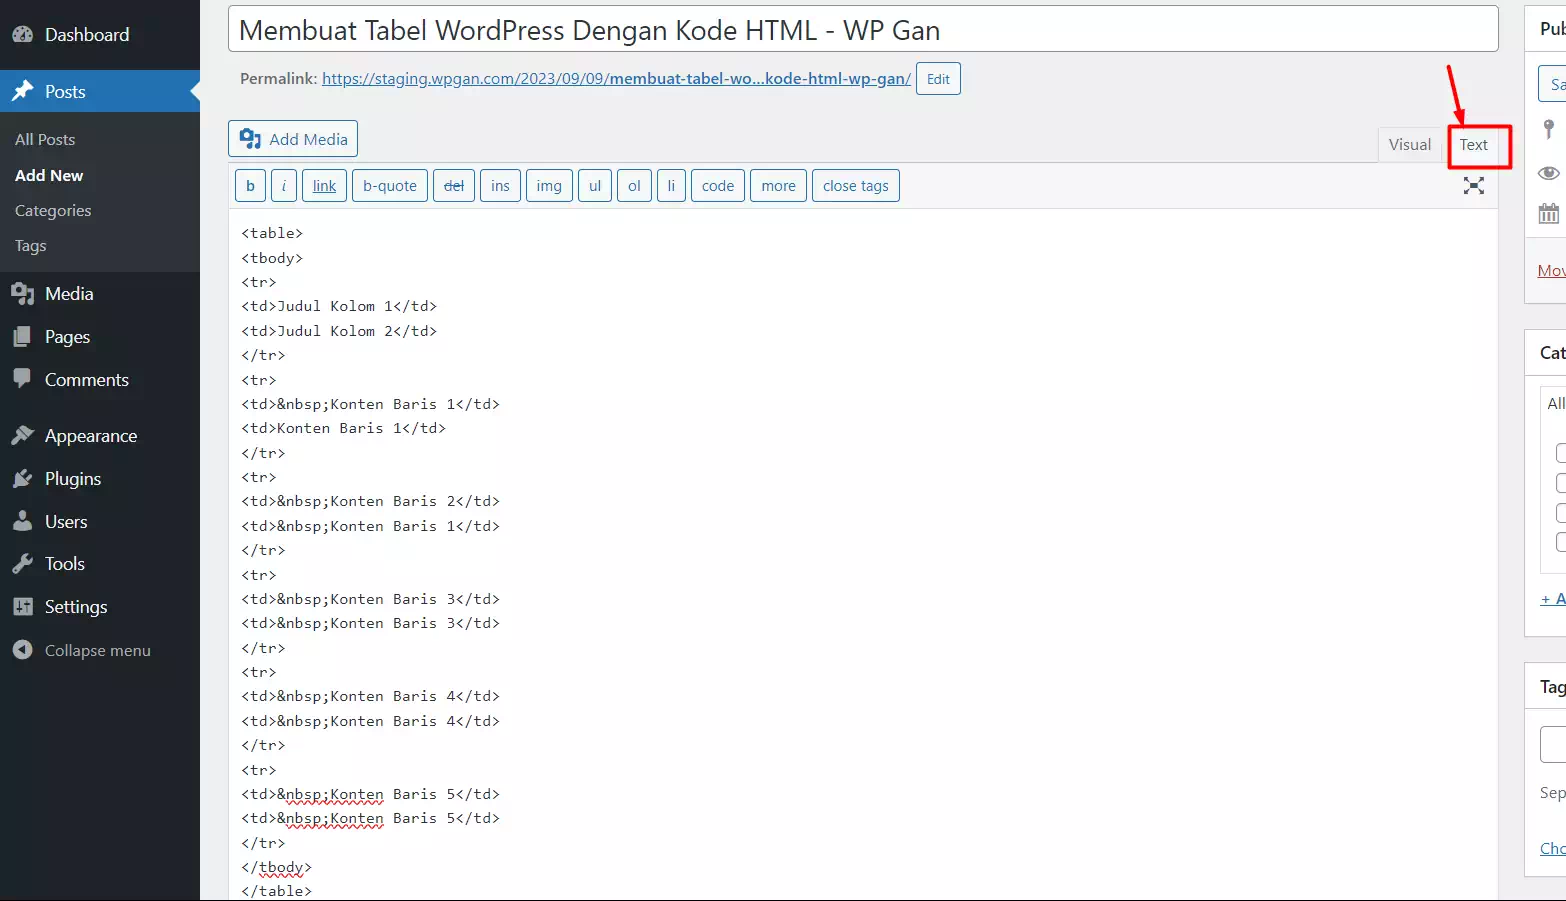Click inside the HTML code text area
The height and width of the screenshot is (901, 1566).
[863, 555]
